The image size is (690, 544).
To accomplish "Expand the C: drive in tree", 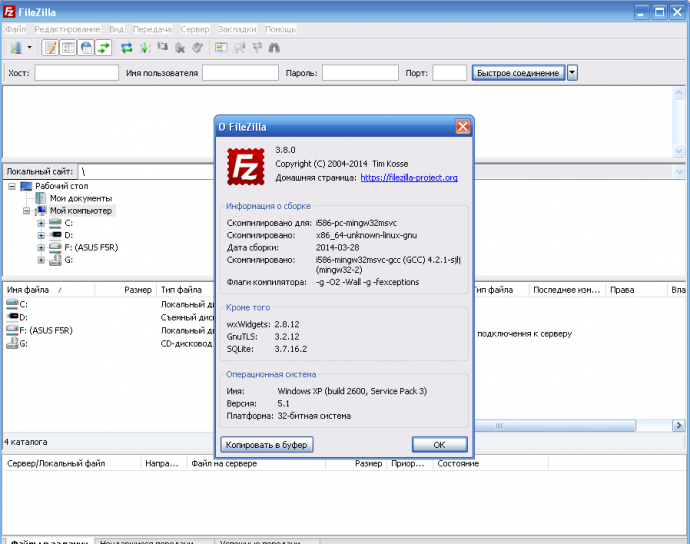I will (41, 223).
